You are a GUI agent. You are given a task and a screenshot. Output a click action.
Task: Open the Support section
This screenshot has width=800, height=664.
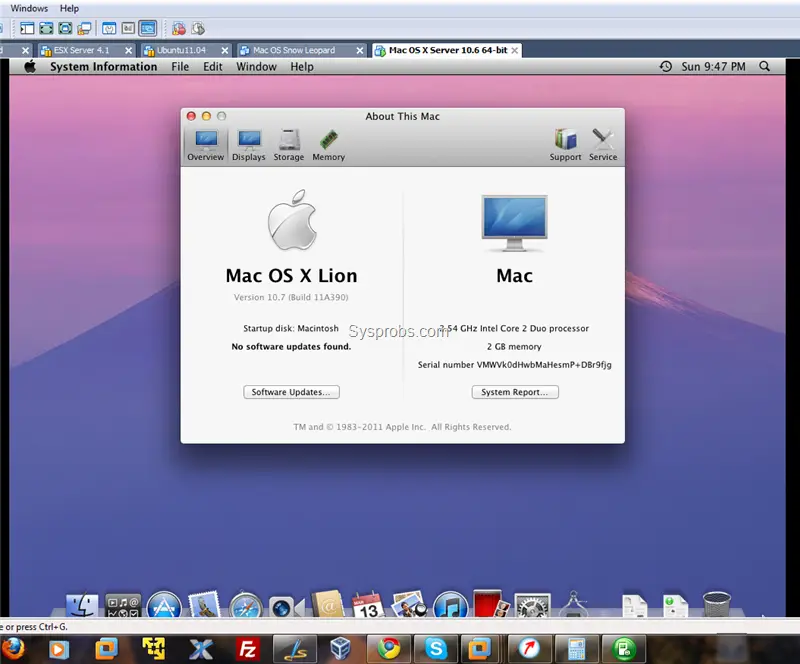tap(565, 145)
